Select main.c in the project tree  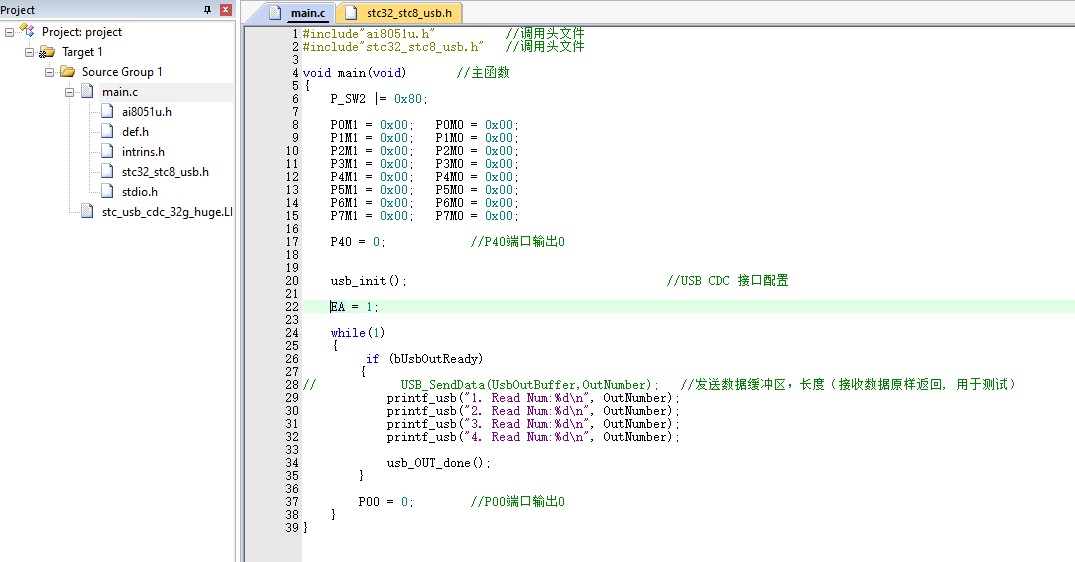(120, 91)
